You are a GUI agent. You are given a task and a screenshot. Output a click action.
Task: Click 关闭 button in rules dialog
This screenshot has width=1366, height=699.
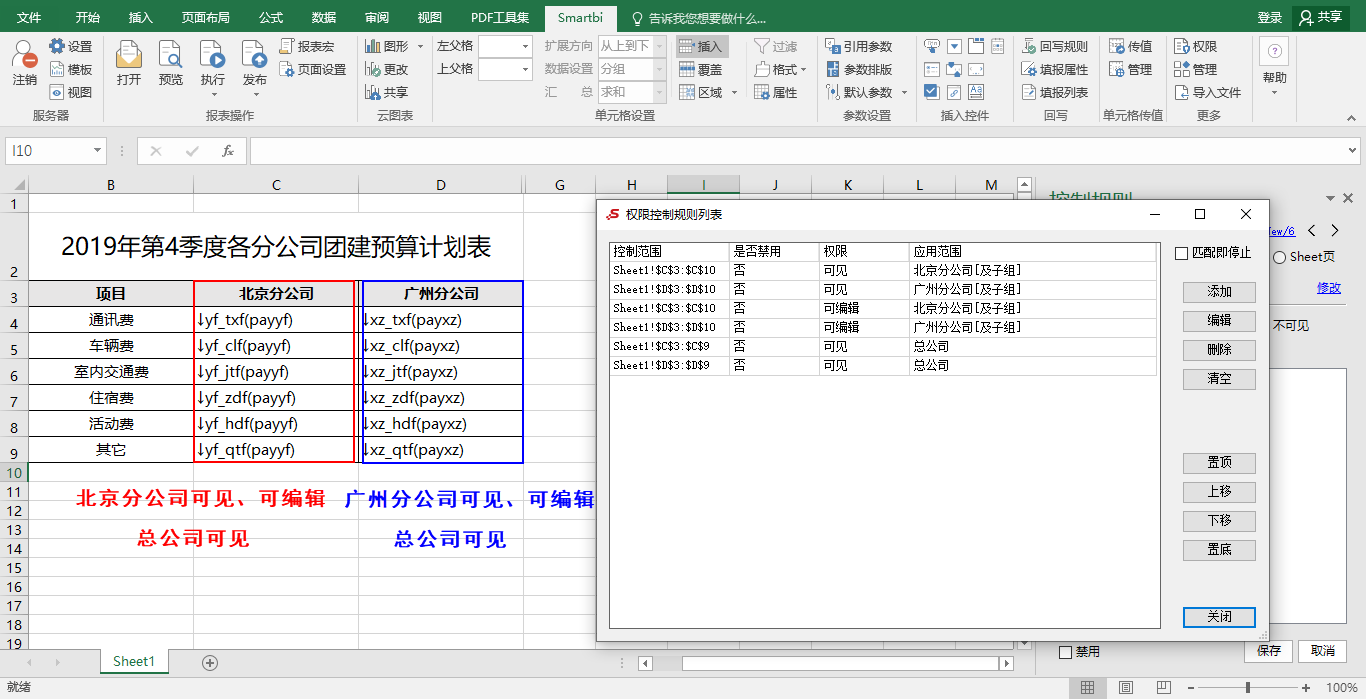[1219, 617]
